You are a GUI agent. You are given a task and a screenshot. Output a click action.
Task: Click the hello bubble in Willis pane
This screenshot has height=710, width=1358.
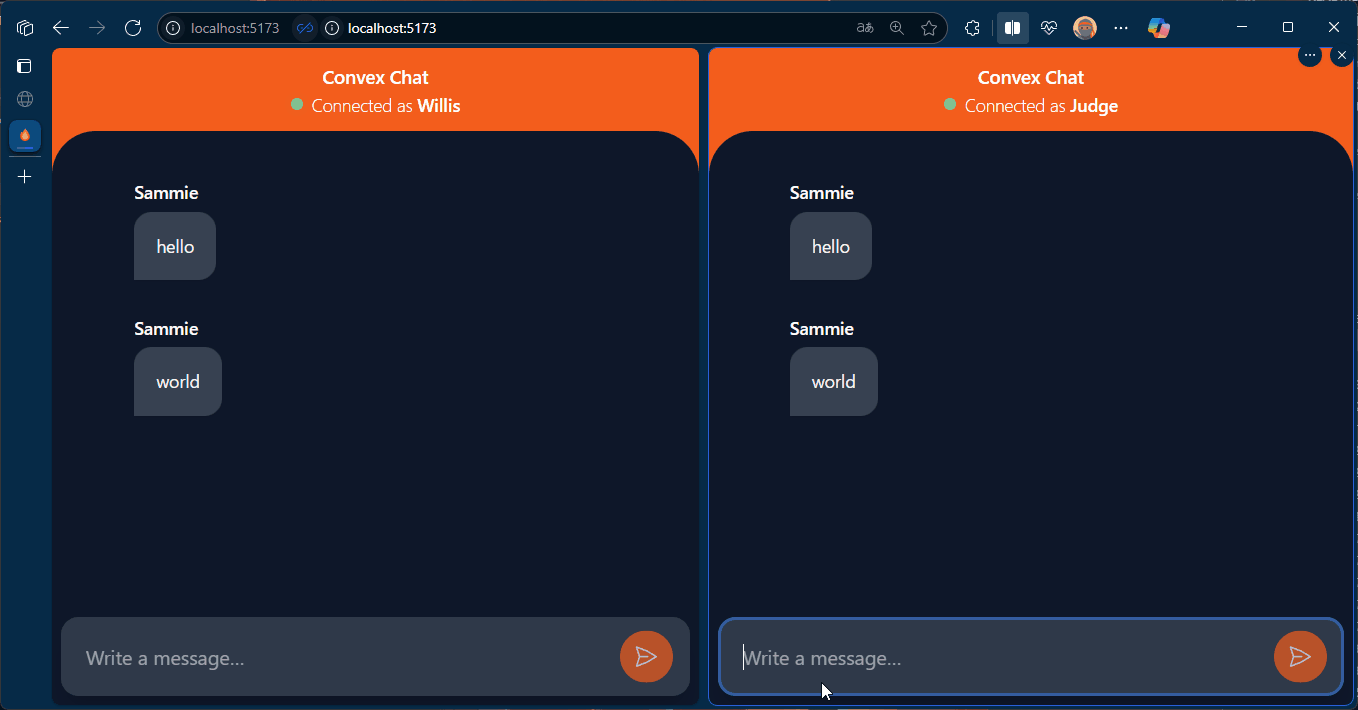(175, 246)
